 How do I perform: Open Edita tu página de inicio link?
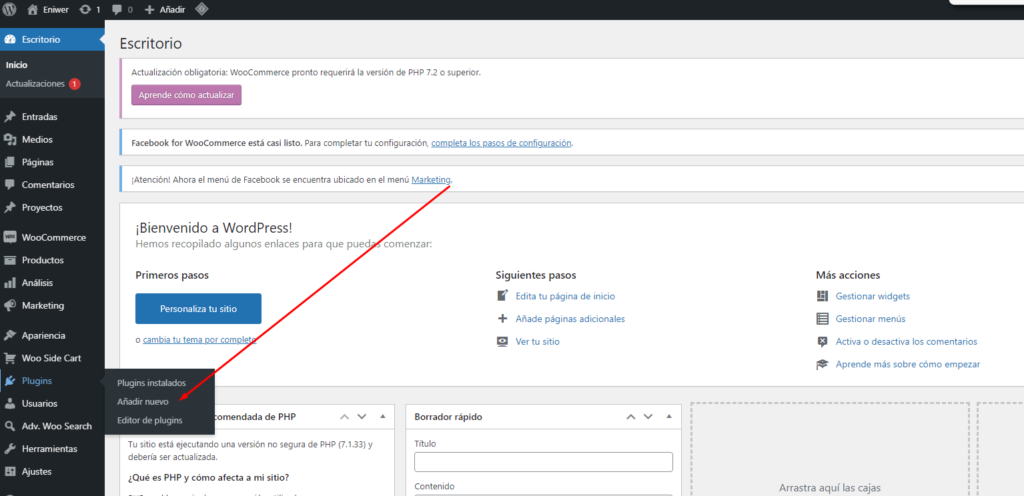click(x=565, y=296)
